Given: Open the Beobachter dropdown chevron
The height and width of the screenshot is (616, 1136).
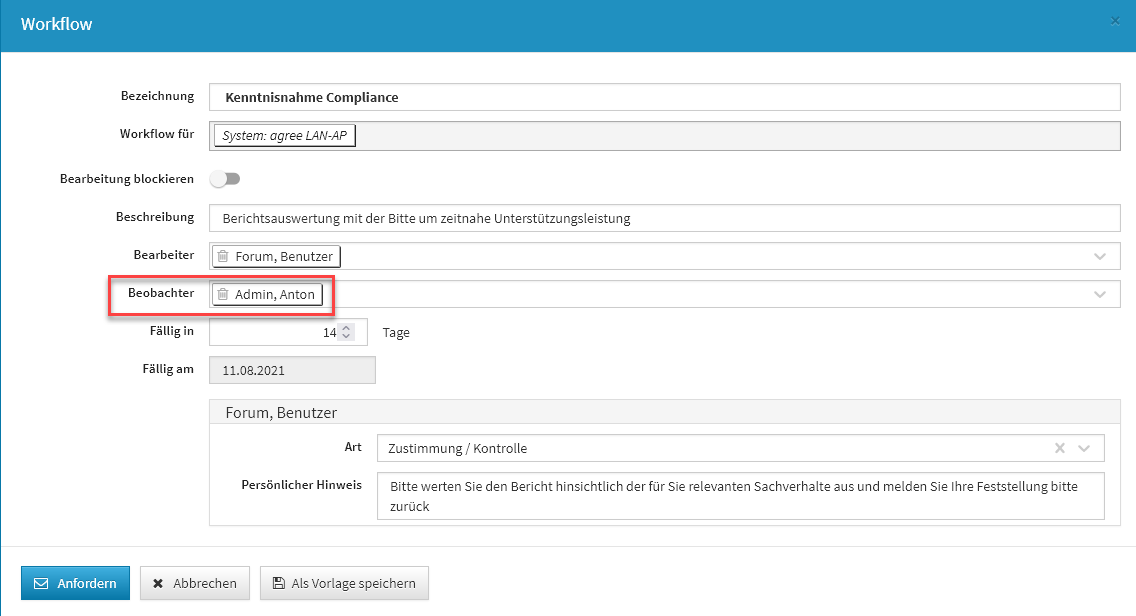Looking at the screenshot, I should [1100, 295].
